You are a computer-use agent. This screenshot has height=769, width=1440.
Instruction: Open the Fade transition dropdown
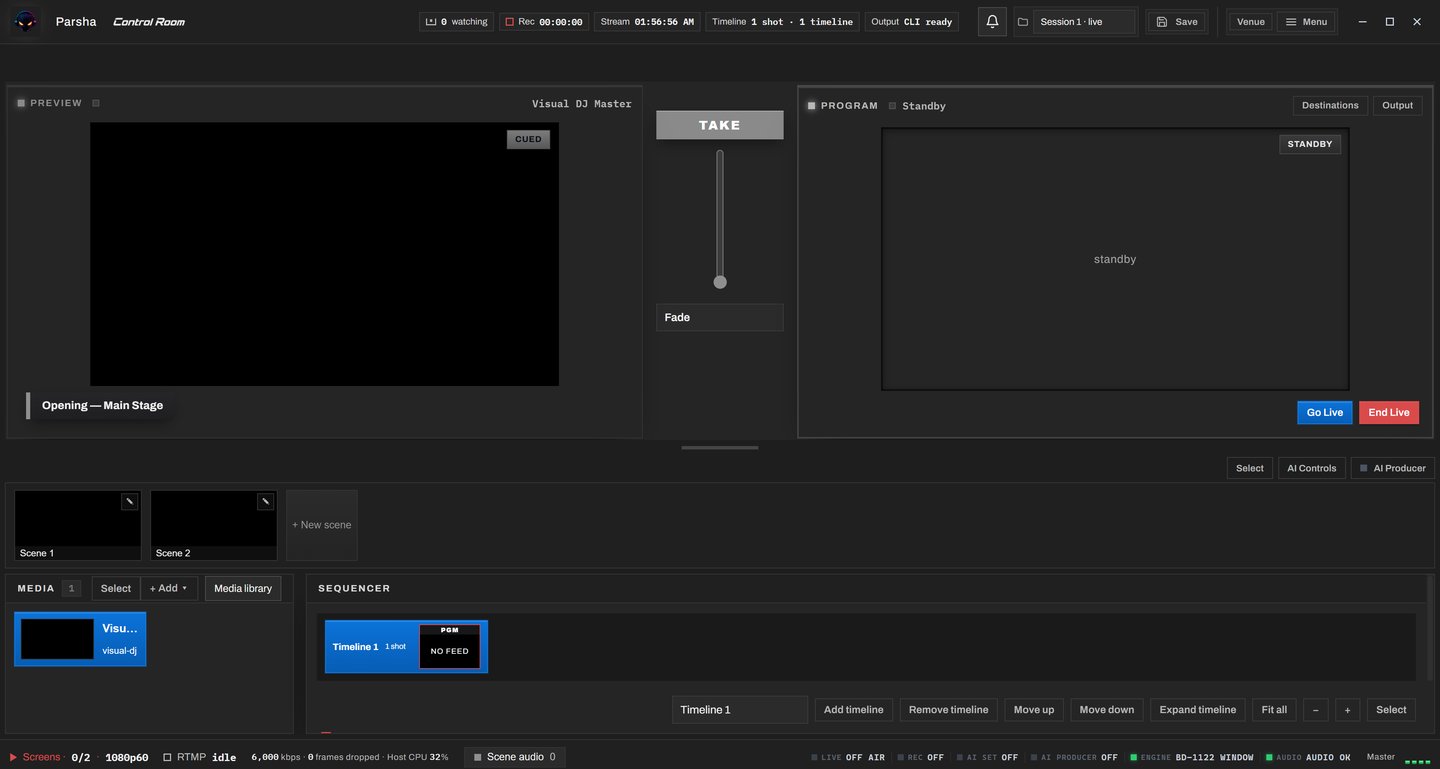click(x=719, y=317)
